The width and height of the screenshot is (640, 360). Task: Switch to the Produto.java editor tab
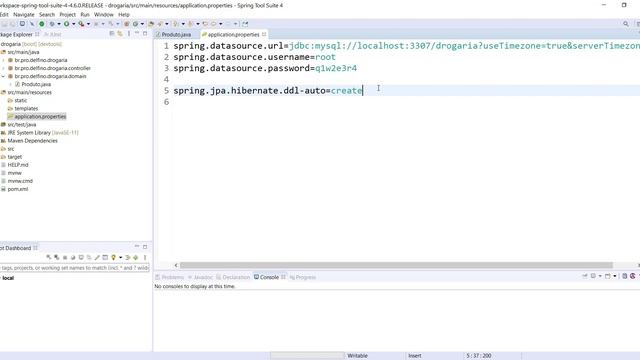(176, 35)
